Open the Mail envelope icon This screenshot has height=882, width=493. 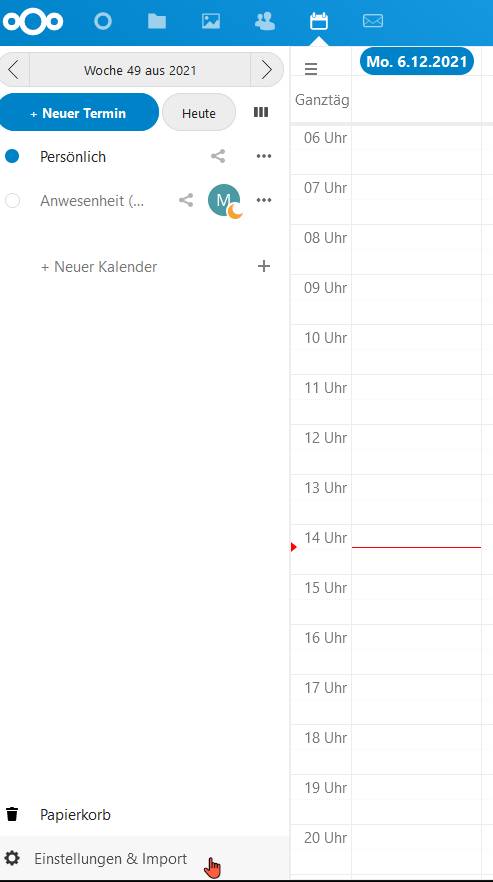pyautogui.click(x=373, y=21)
